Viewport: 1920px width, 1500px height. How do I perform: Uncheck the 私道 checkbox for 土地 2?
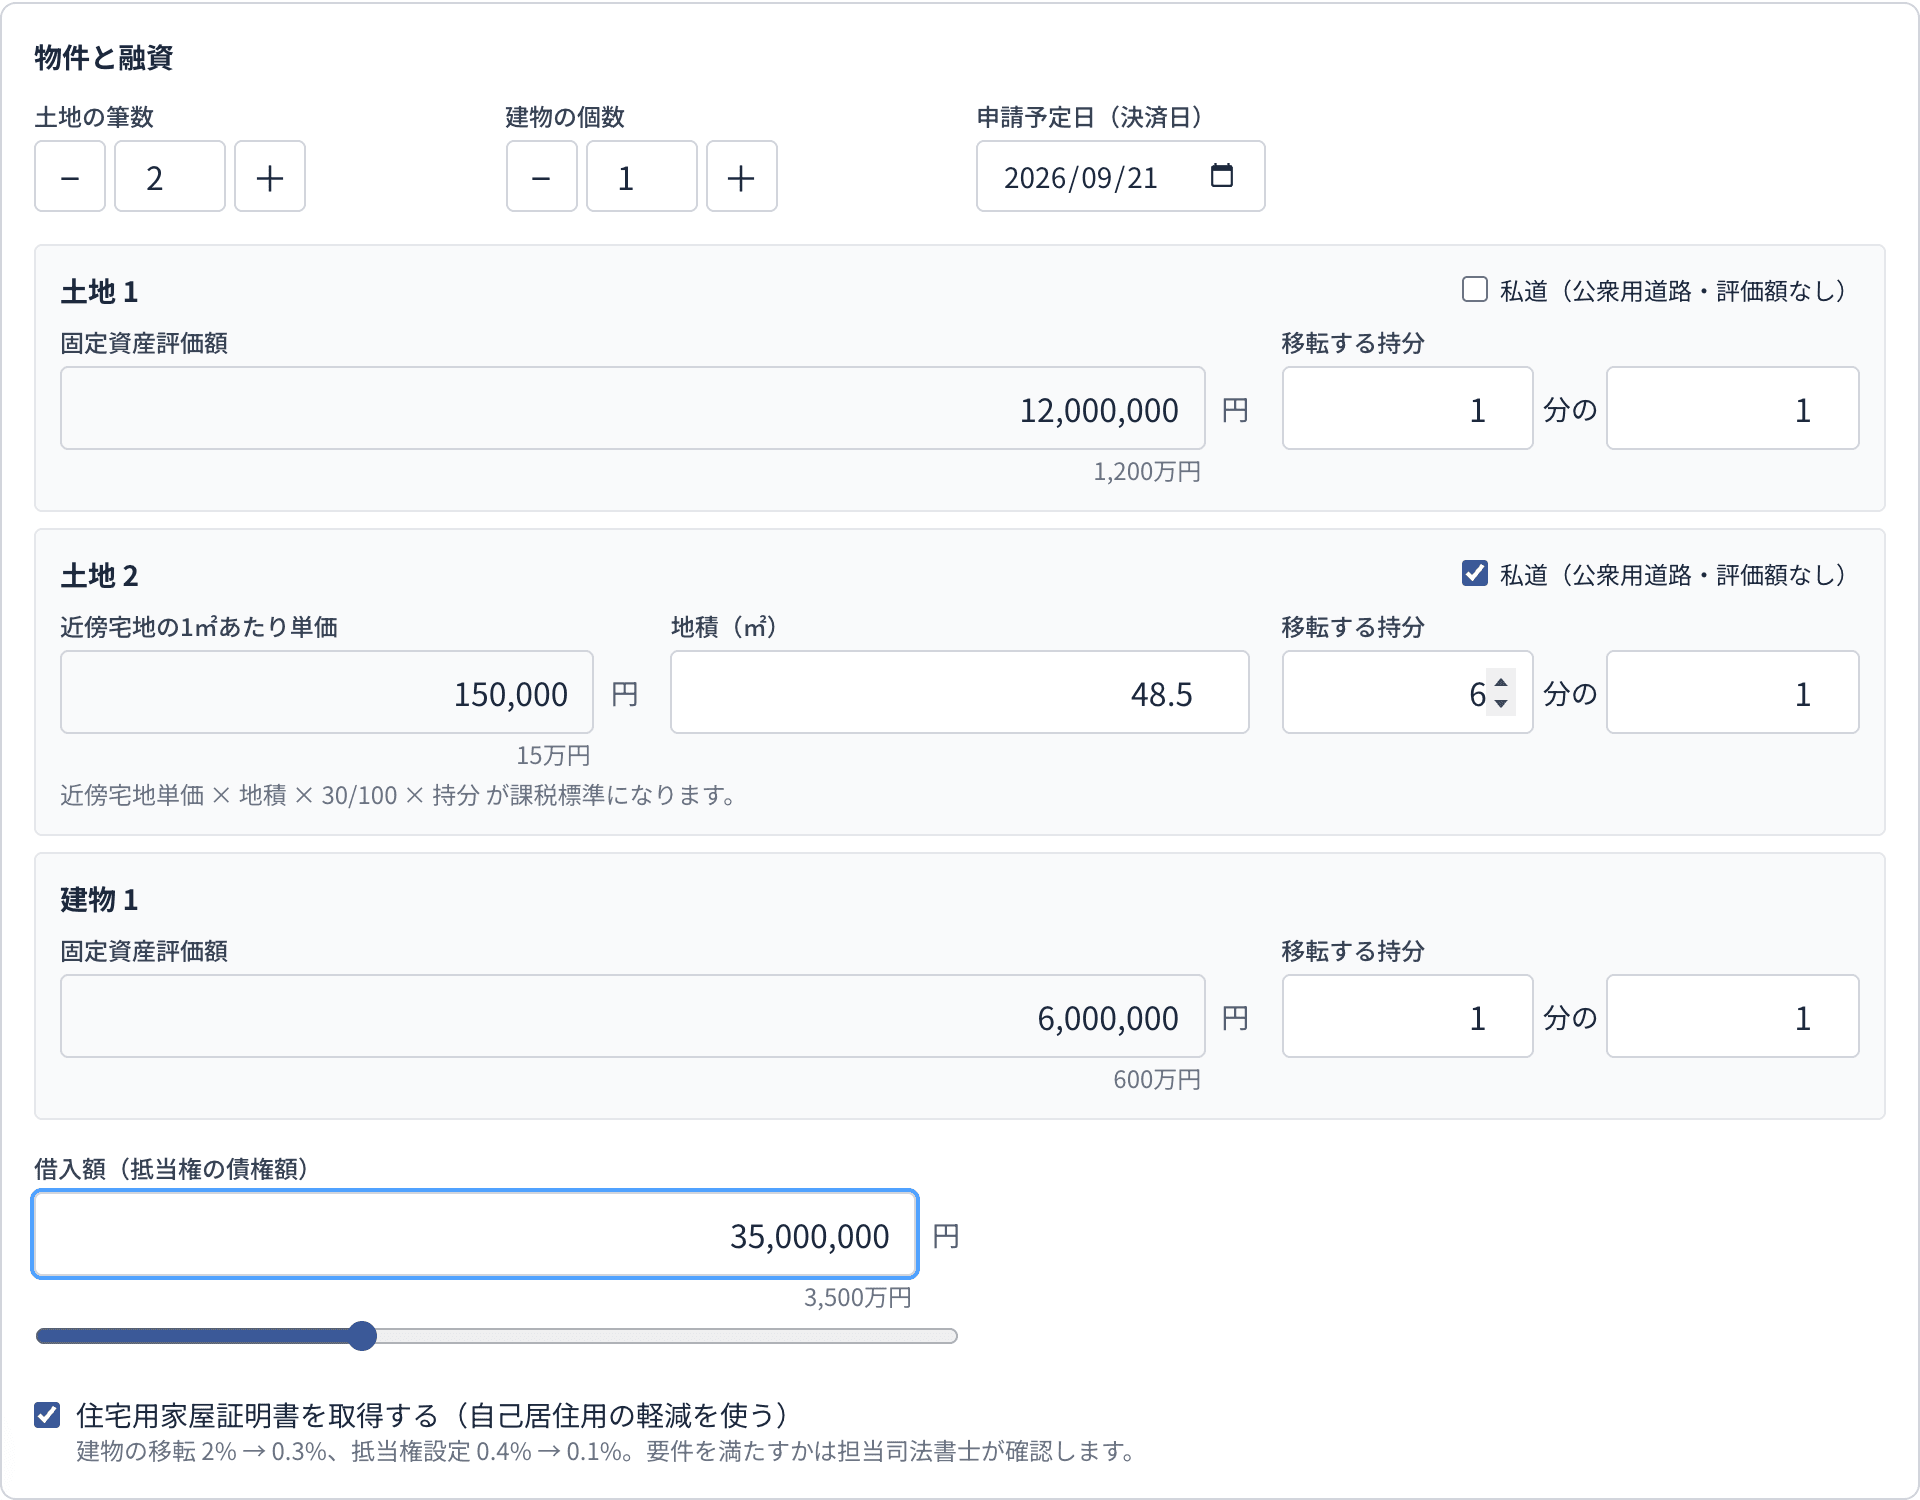1475,573
